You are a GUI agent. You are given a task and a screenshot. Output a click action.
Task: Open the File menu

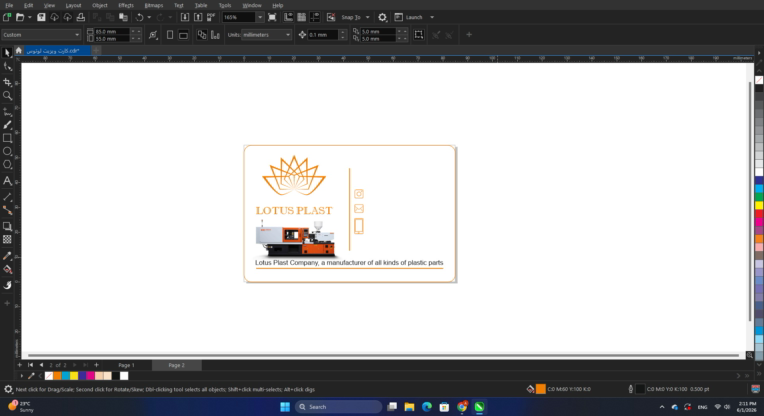click(x=9, y=5)
